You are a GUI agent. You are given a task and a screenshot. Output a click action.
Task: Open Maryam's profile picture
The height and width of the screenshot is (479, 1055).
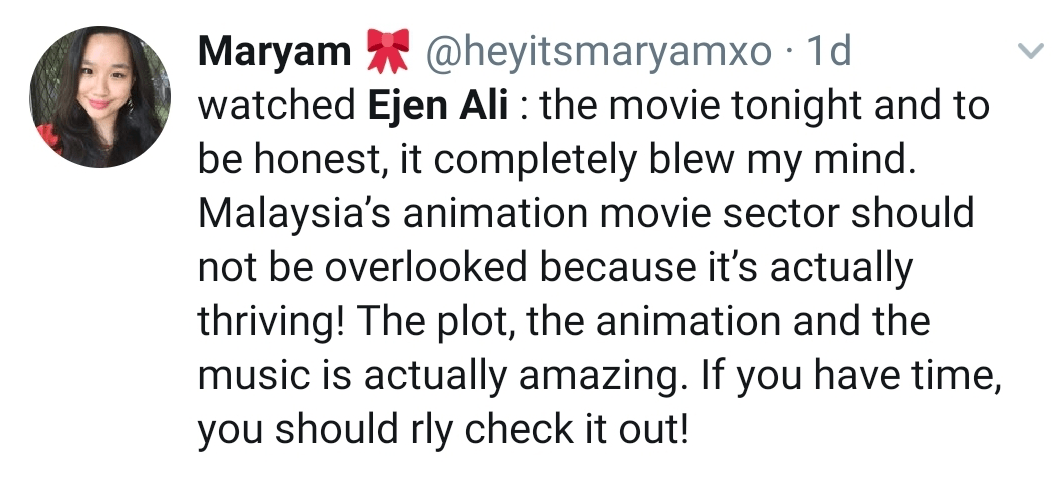pos(100,97)
